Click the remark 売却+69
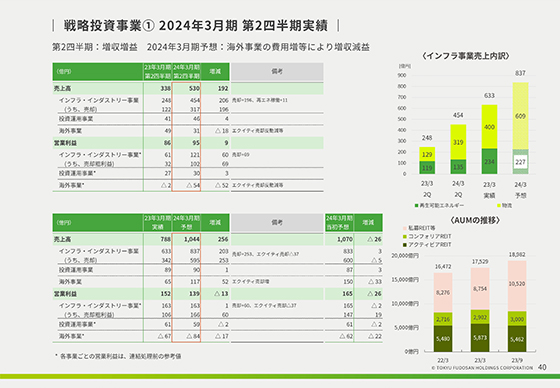 coord(241,155)
